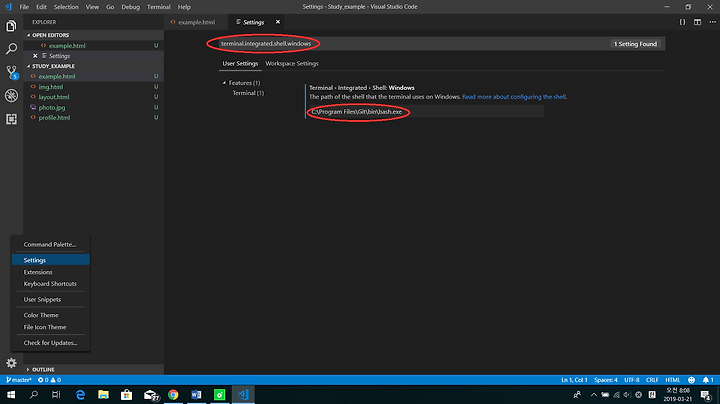The height and width of the screenshot is (404, 720).
Task: Click the VS Code logo icon
Action: [x=8, y=7]
